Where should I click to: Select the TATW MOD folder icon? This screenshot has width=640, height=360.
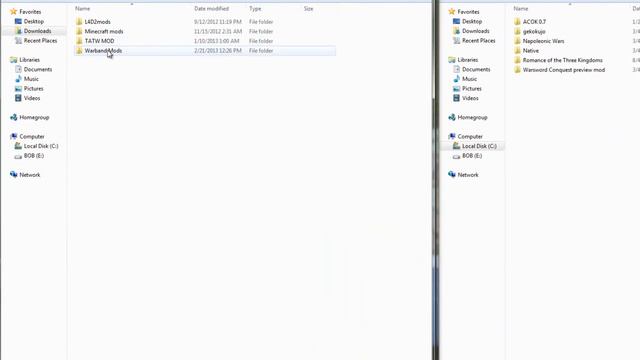coord(79,41)
